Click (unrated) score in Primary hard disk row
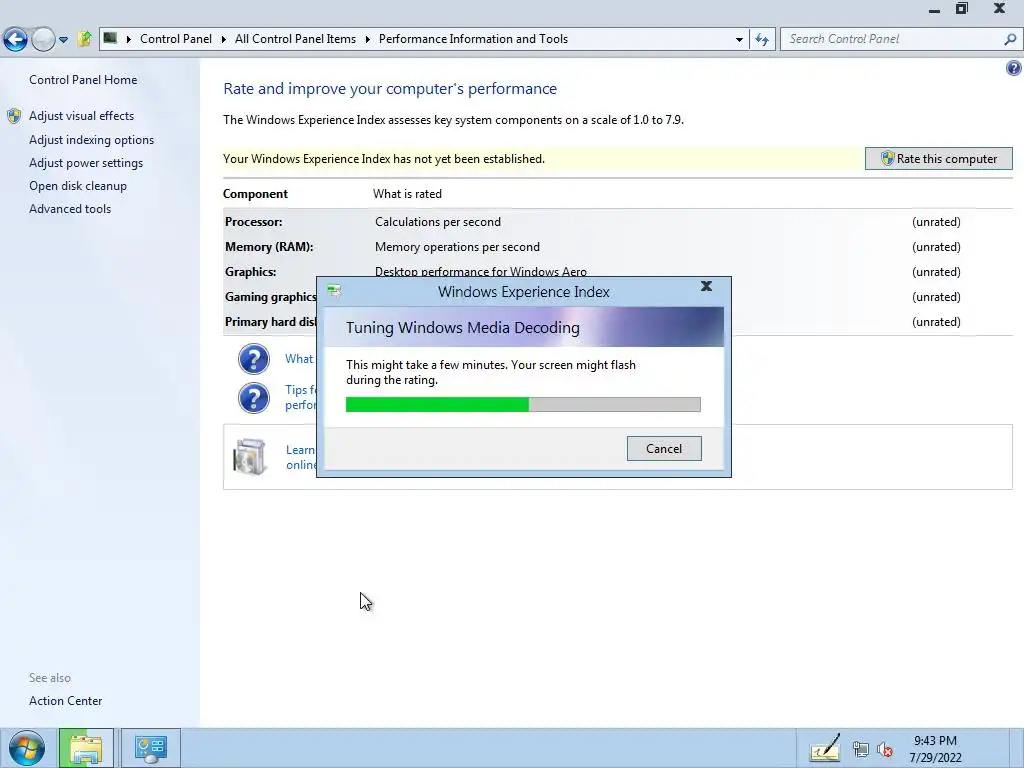The image size is (1024, 768). click(x=936, y=322)
